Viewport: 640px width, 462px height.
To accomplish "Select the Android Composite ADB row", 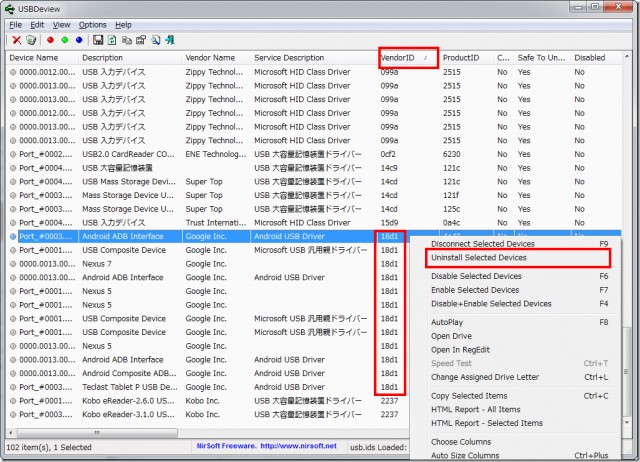I will tap(208, 373).
